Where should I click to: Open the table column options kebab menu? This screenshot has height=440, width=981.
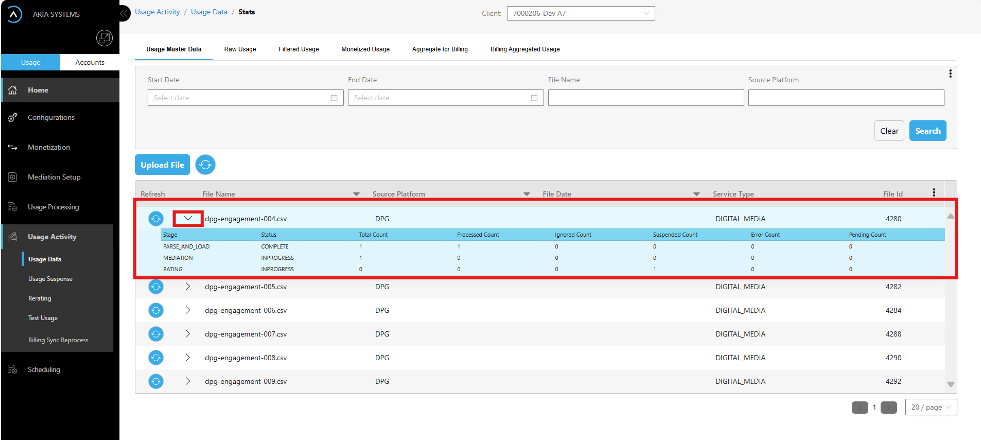pos(934,193)
